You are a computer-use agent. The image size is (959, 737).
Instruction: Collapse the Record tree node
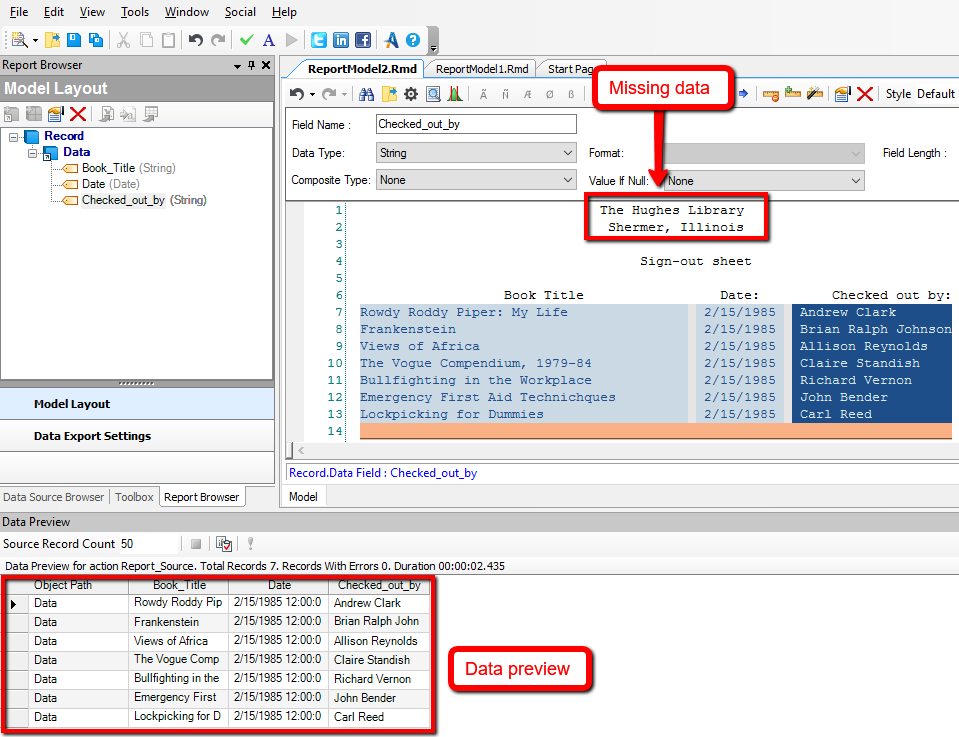14,136
